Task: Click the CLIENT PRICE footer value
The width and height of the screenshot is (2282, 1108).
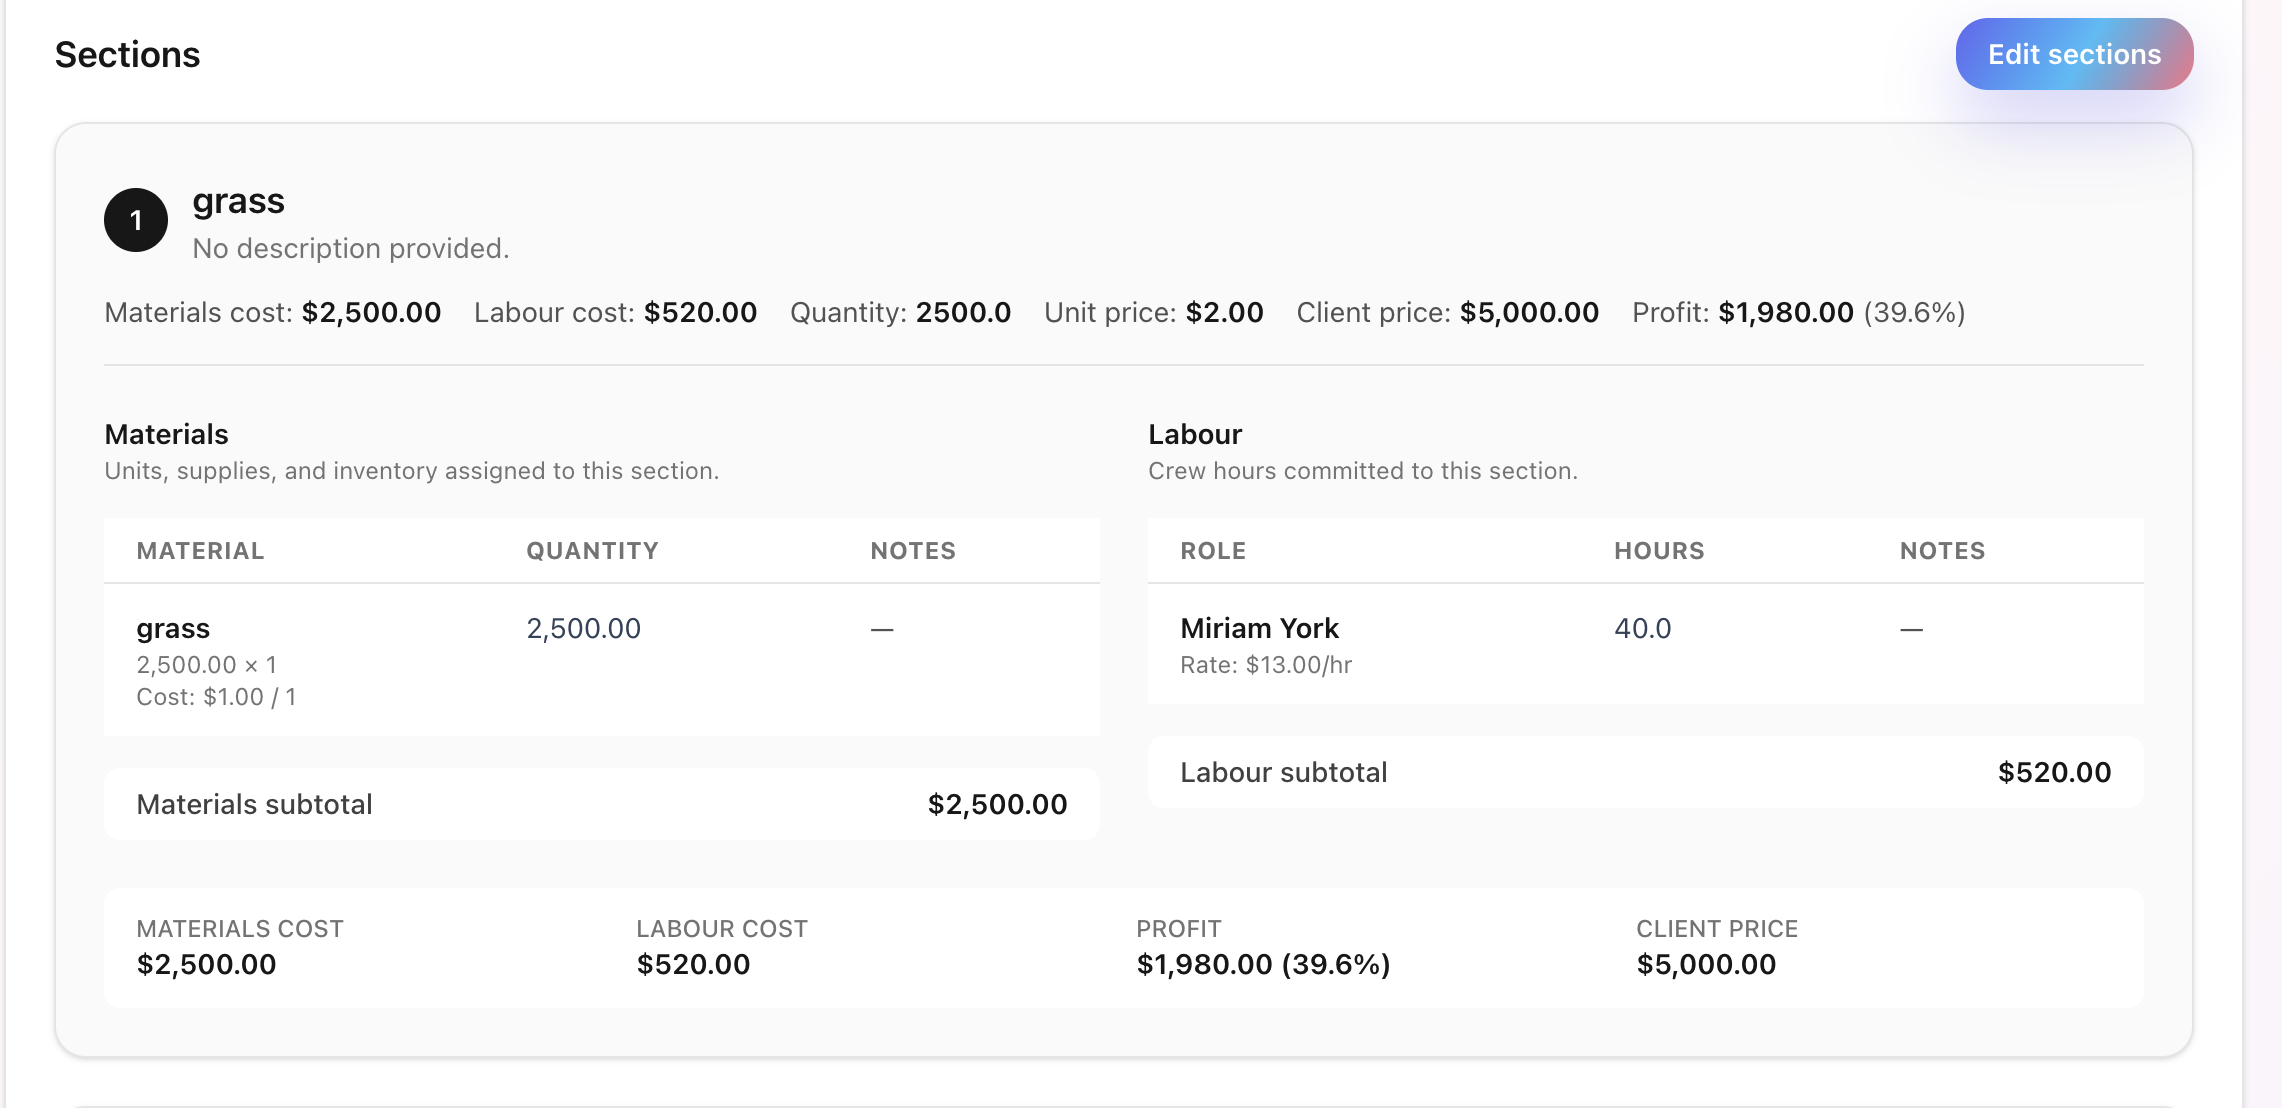Action: 1704,964
